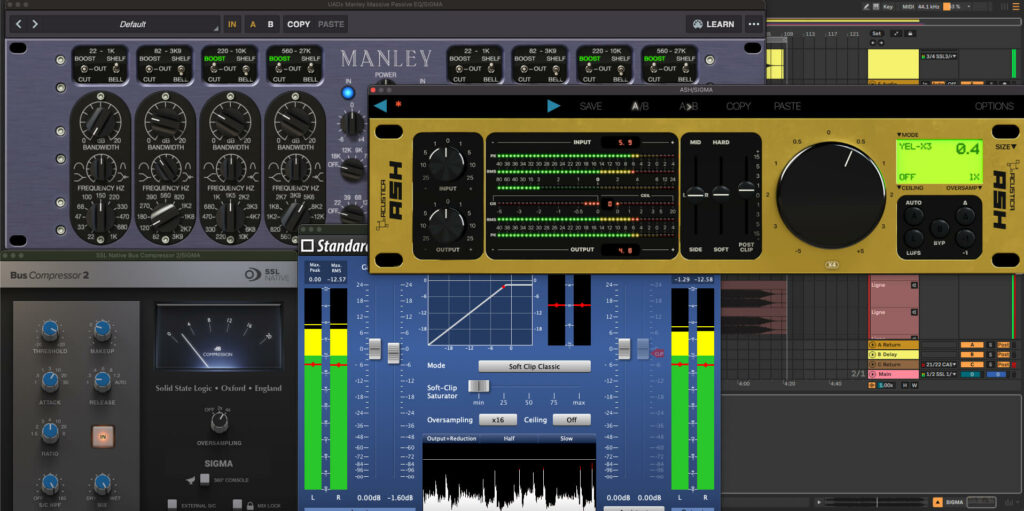Image resolution: width=1024 pixels, height=511 pixels.
Task: Click the next preset arrow in ASH
Action: pos(554,106)
